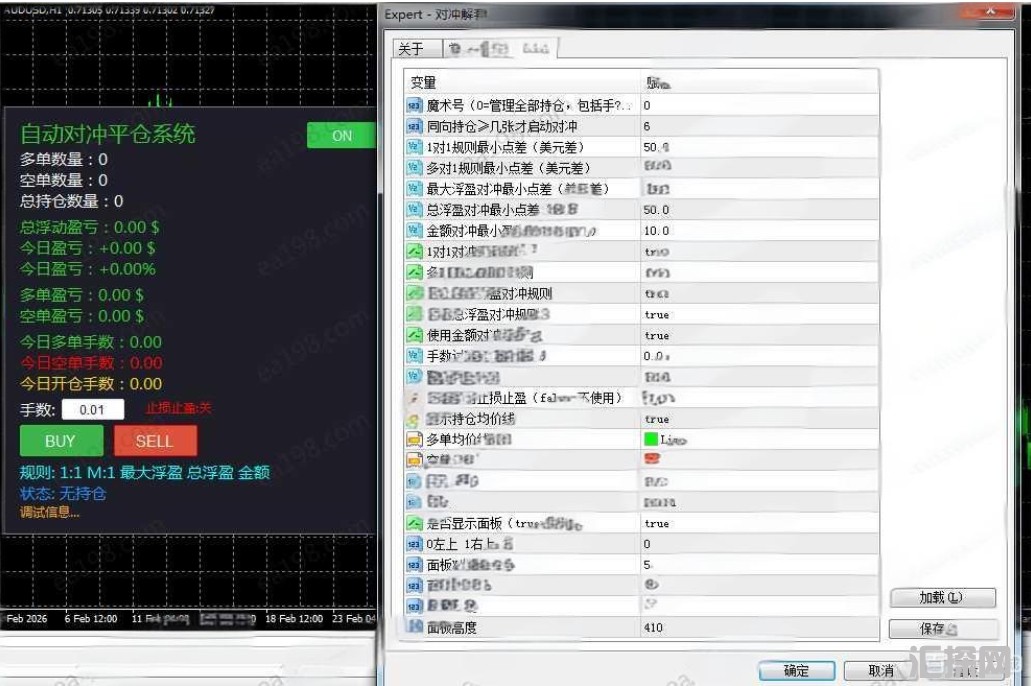Screen dimensions: 1031x686
Task: Click the 确定 button in dialog
Action: 796,671
